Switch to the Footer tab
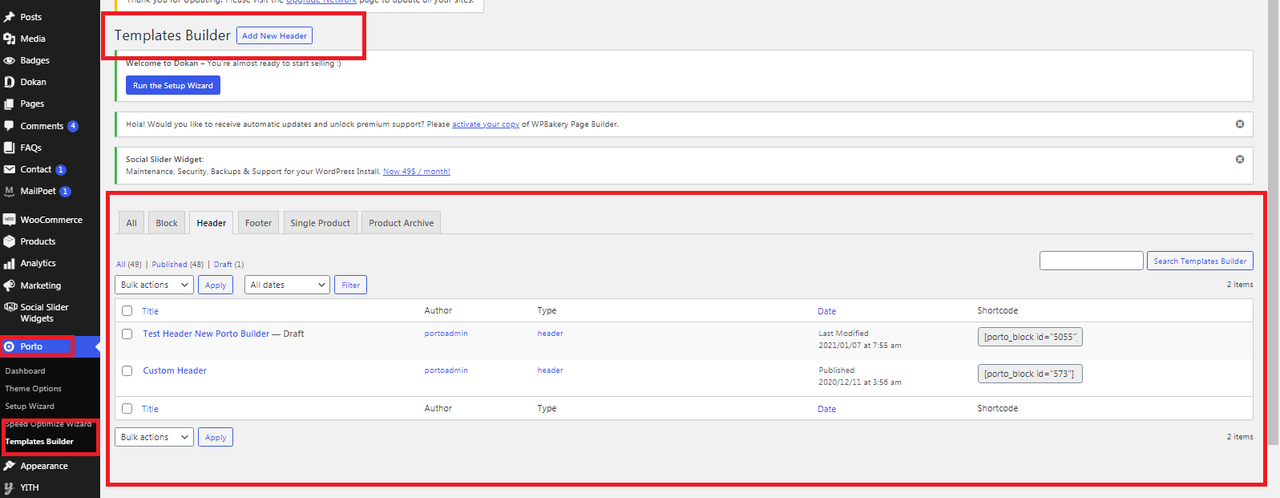The image size is (1280, 498). (259, 223)
